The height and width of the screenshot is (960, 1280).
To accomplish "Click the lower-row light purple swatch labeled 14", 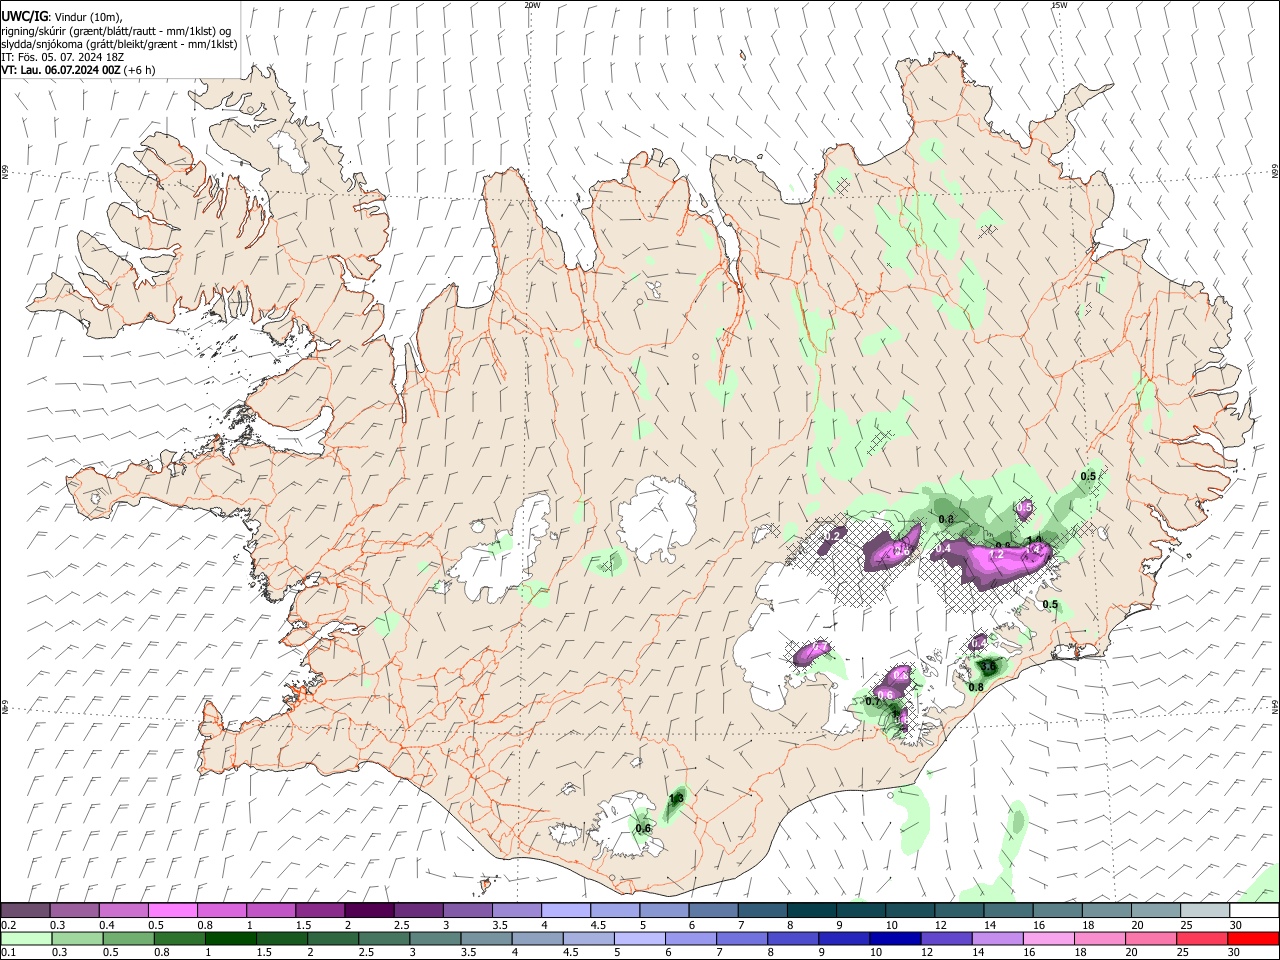I will click(996, 938).
